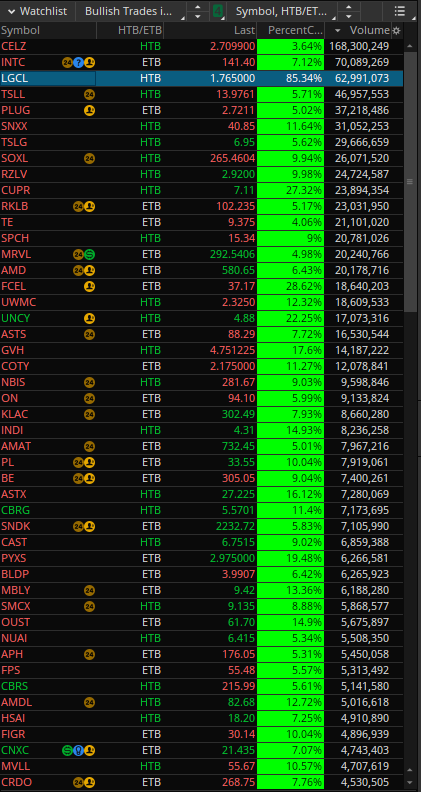Viewport: 421px width, 792px height.
Task: Open the column settings gear icon
Action: pos(397,31)
